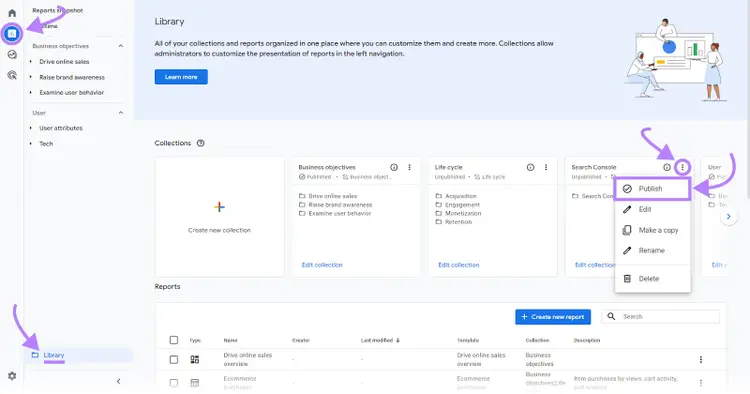750x394 pixels.
Task: Click Edit collection under Business objectives
Action: tap(322, 265)
